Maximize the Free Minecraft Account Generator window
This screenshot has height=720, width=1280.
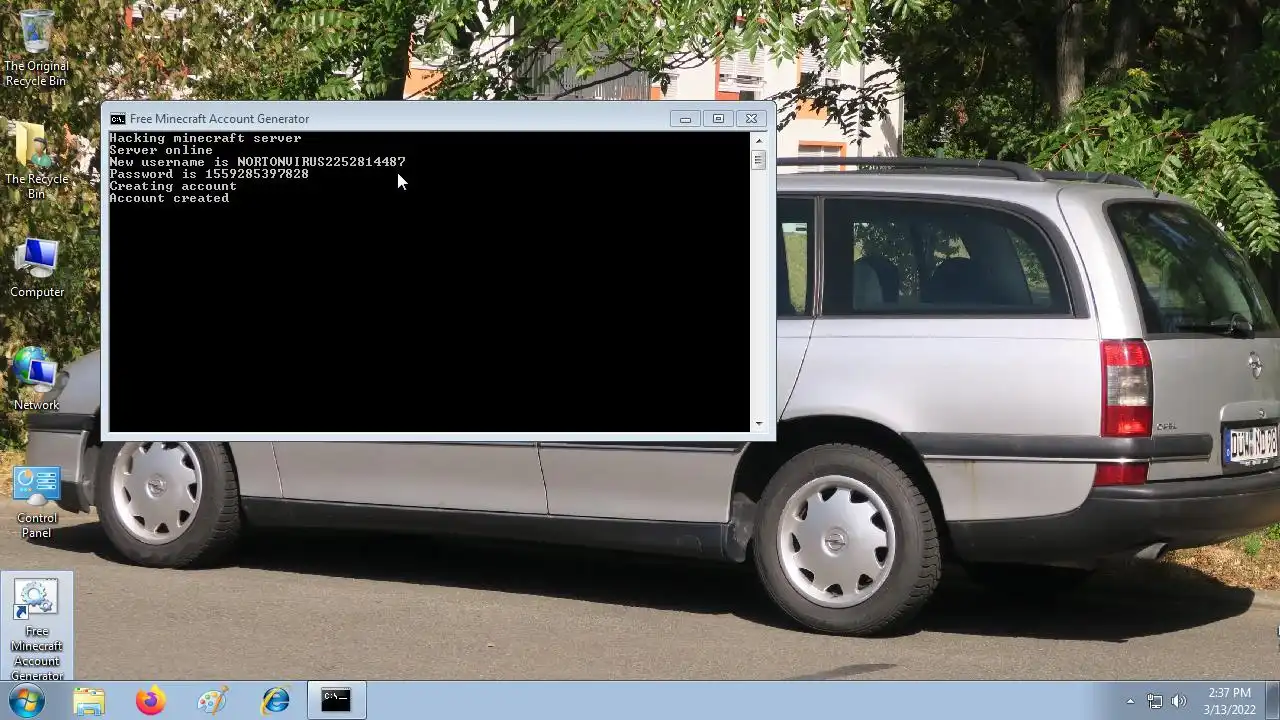(718, 119)
